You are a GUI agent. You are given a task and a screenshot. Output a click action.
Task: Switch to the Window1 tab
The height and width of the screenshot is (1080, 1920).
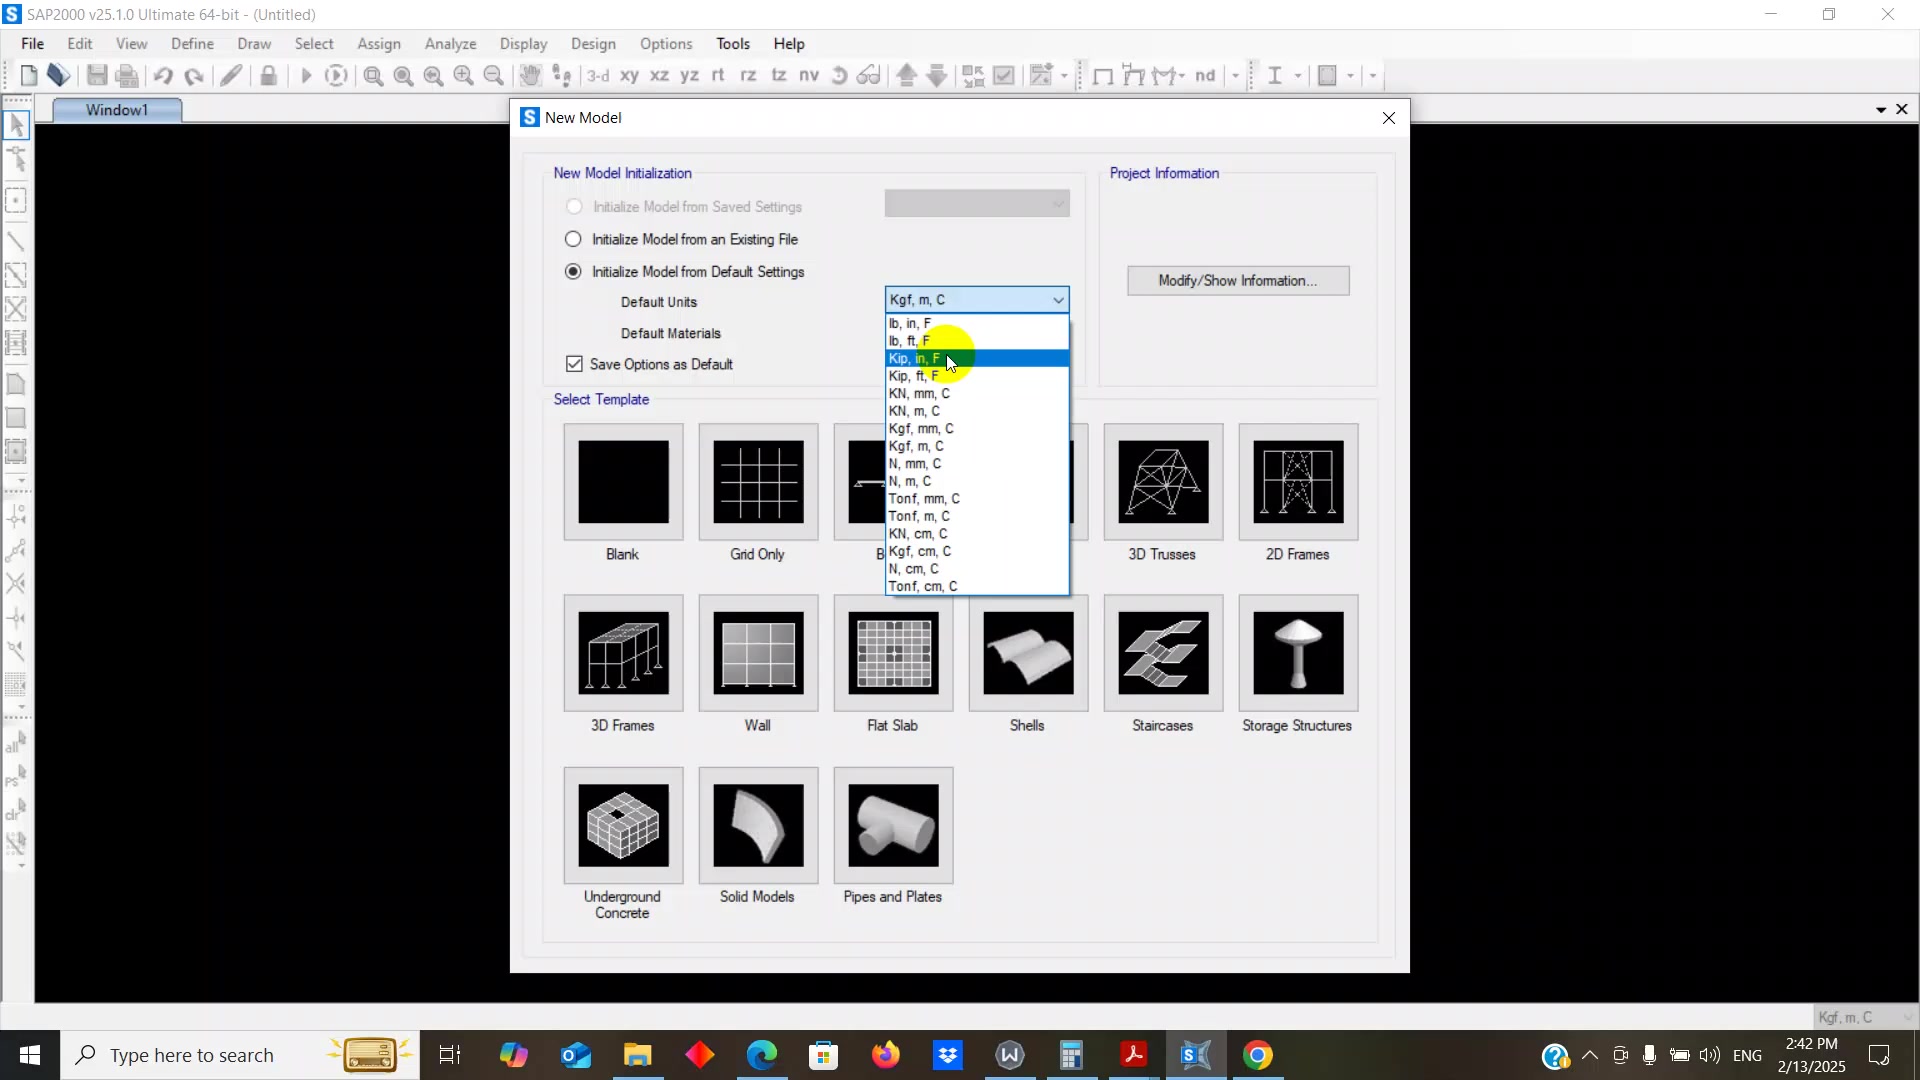[x=117, y=110]
